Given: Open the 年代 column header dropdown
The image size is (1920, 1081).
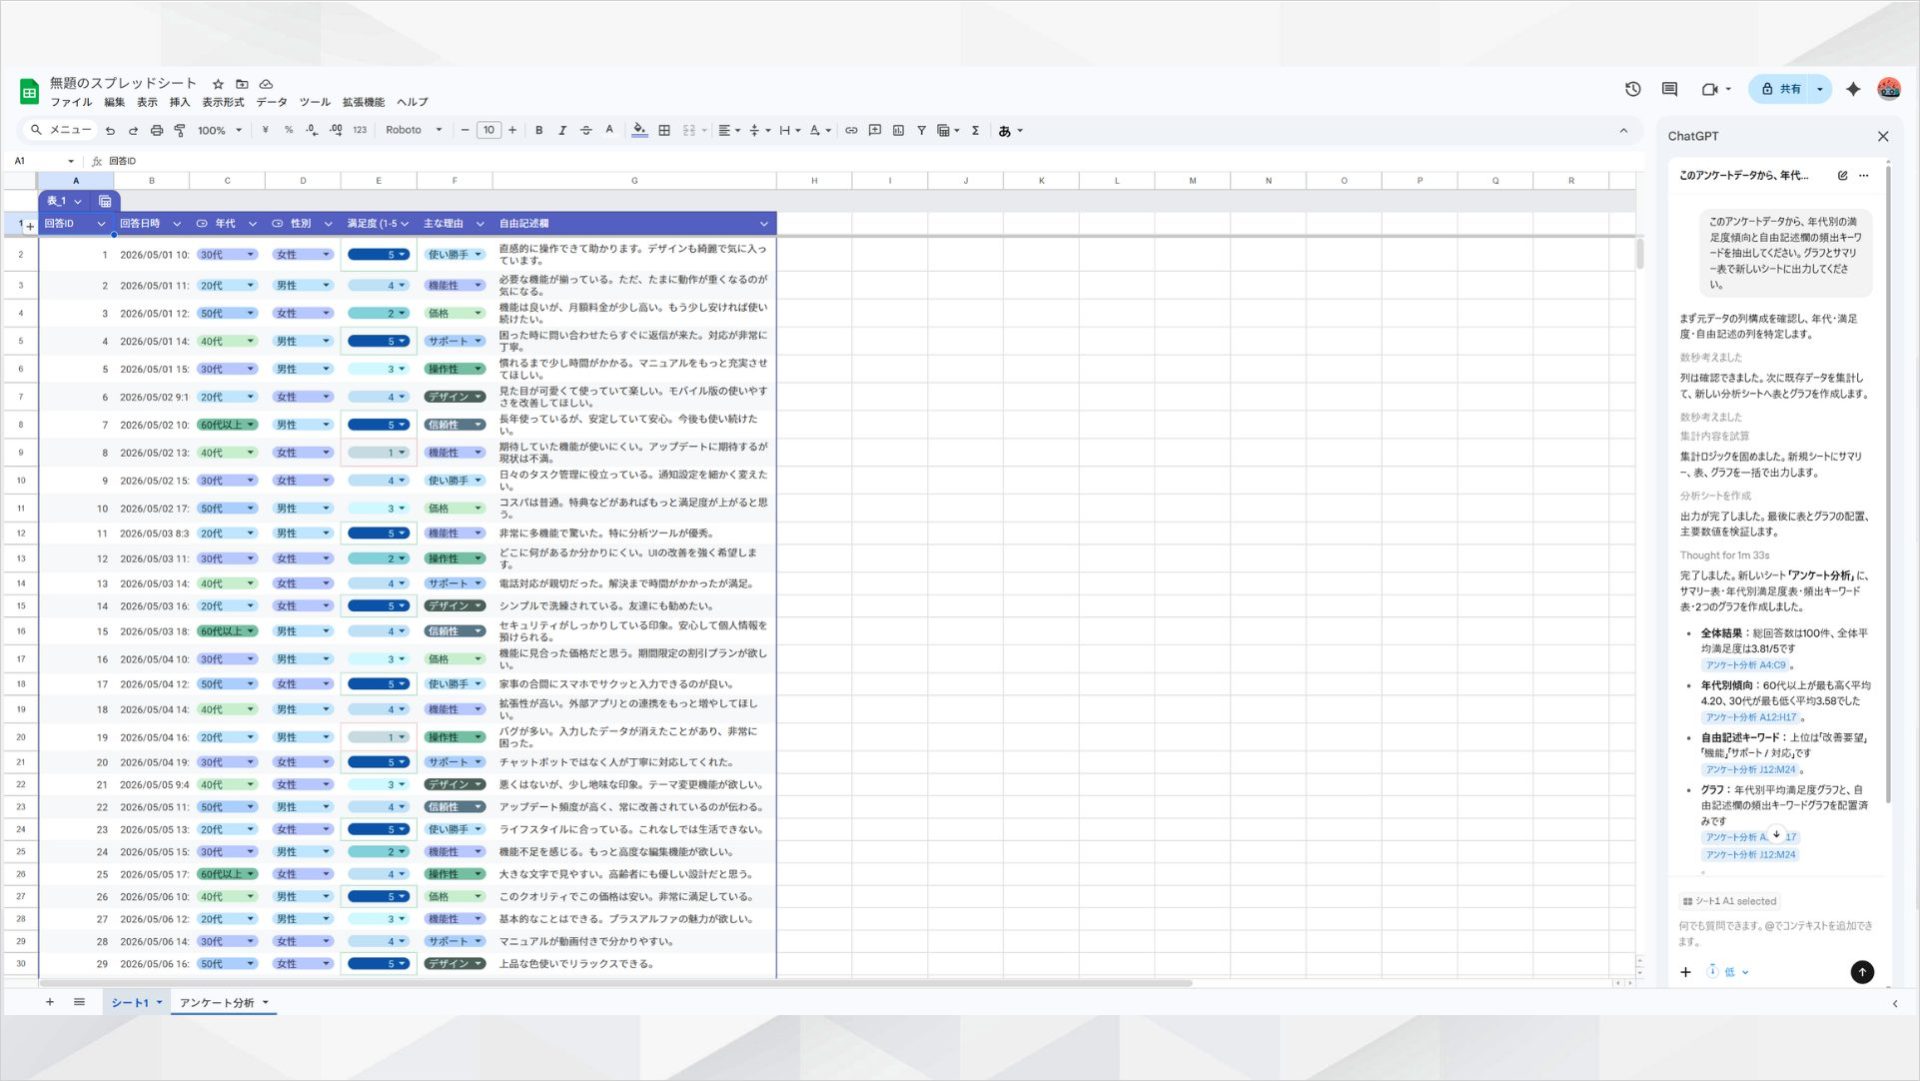Looking at the screenshot, I should click(252, 224).
